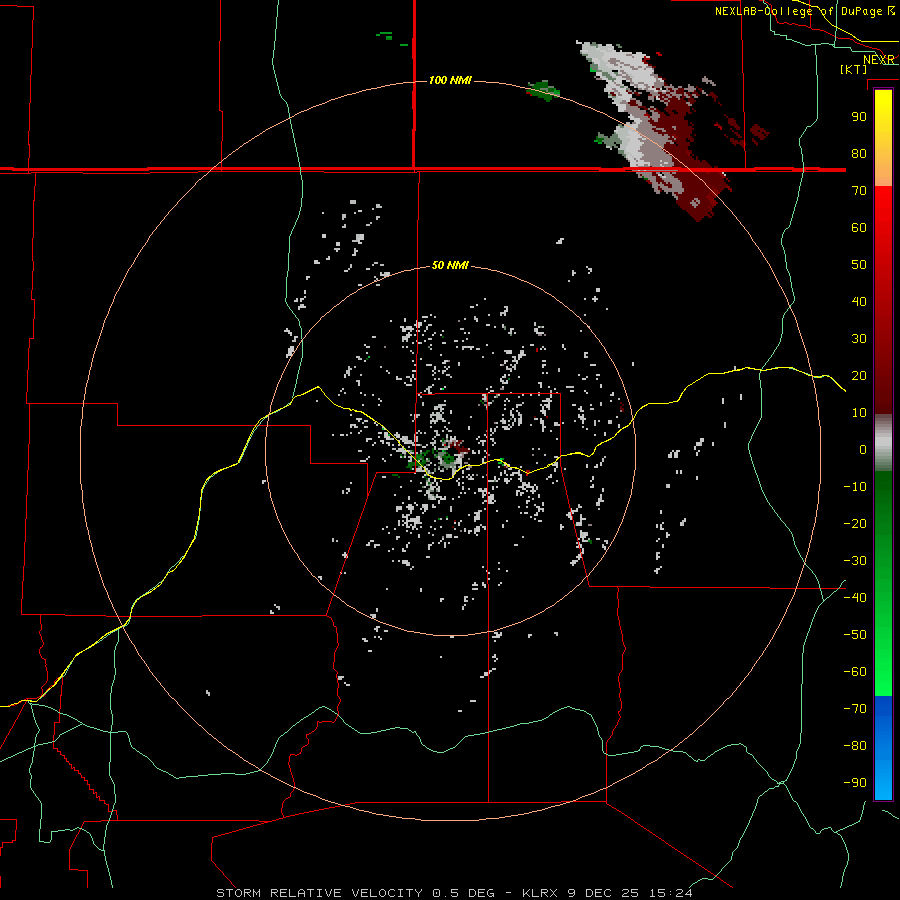The image size is (900, 900).
Task: Click the 'KLRX' radar site identifier in the caption
Action: pyautogui.click(x=541, y=893)
